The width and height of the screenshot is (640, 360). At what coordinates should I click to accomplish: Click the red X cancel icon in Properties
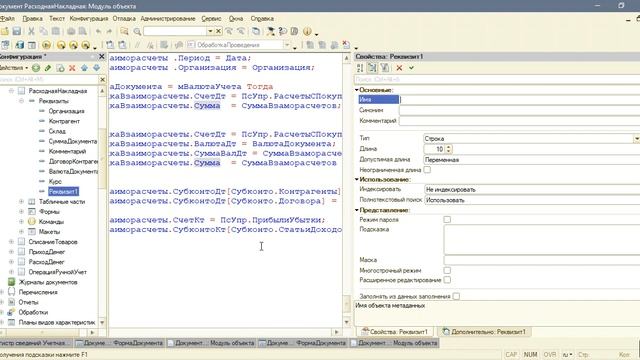(x=399, y=68)
